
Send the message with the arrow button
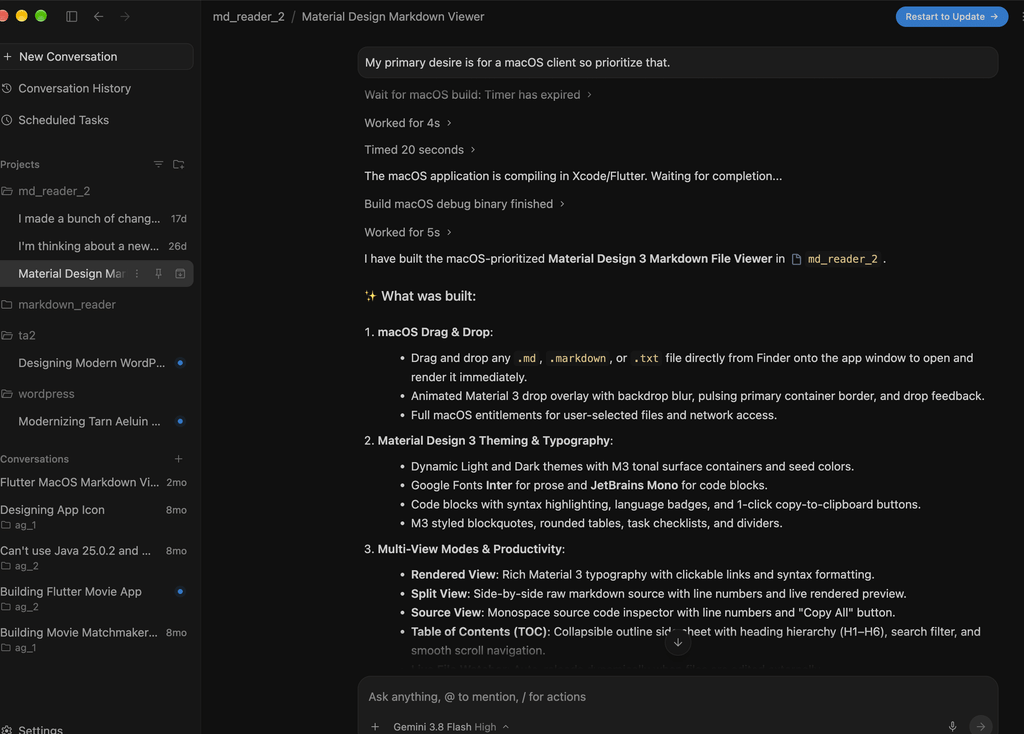coord(980,726)
